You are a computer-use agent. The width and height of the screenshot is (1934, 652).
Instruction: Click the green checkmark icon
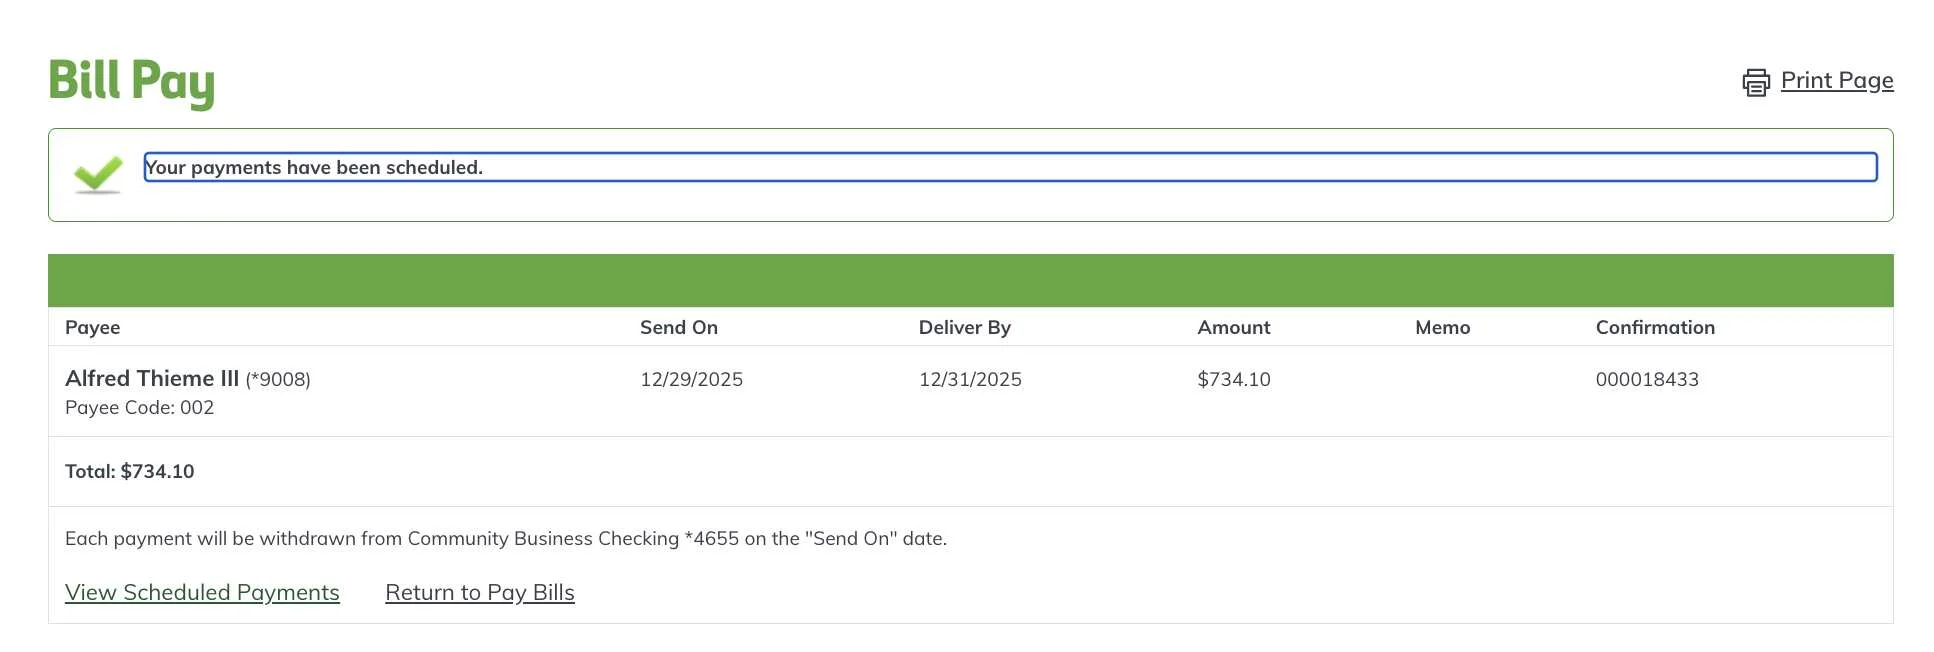tap(98, 174)
